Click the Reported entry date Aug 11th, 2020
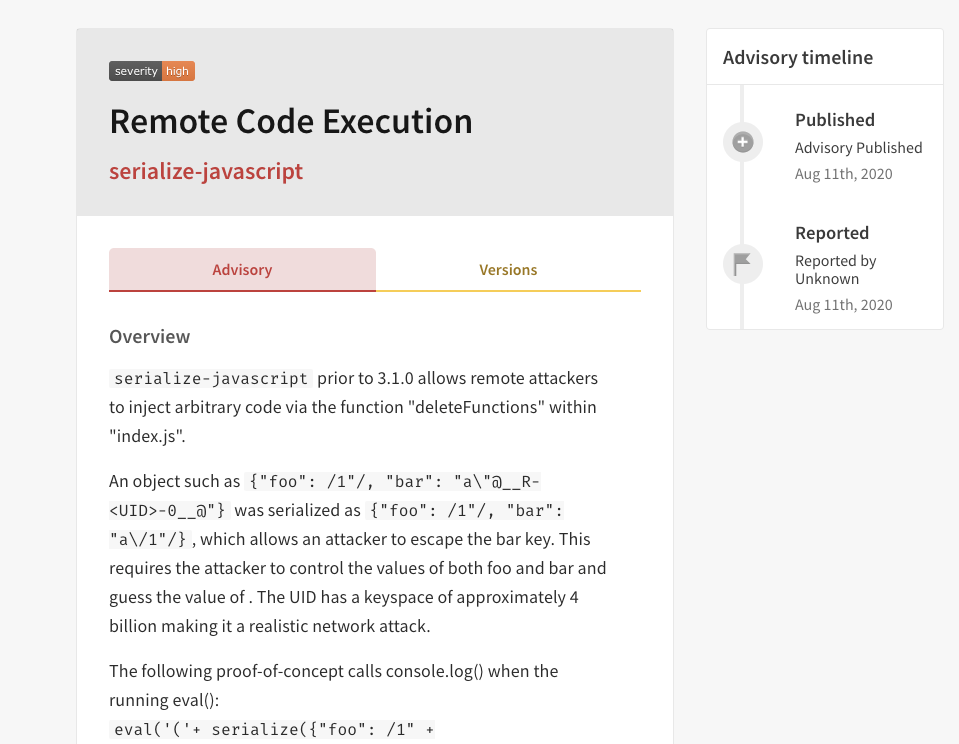The height and width of the screenshot is (744, 959). pyautogui.click(x=843, y=304)
